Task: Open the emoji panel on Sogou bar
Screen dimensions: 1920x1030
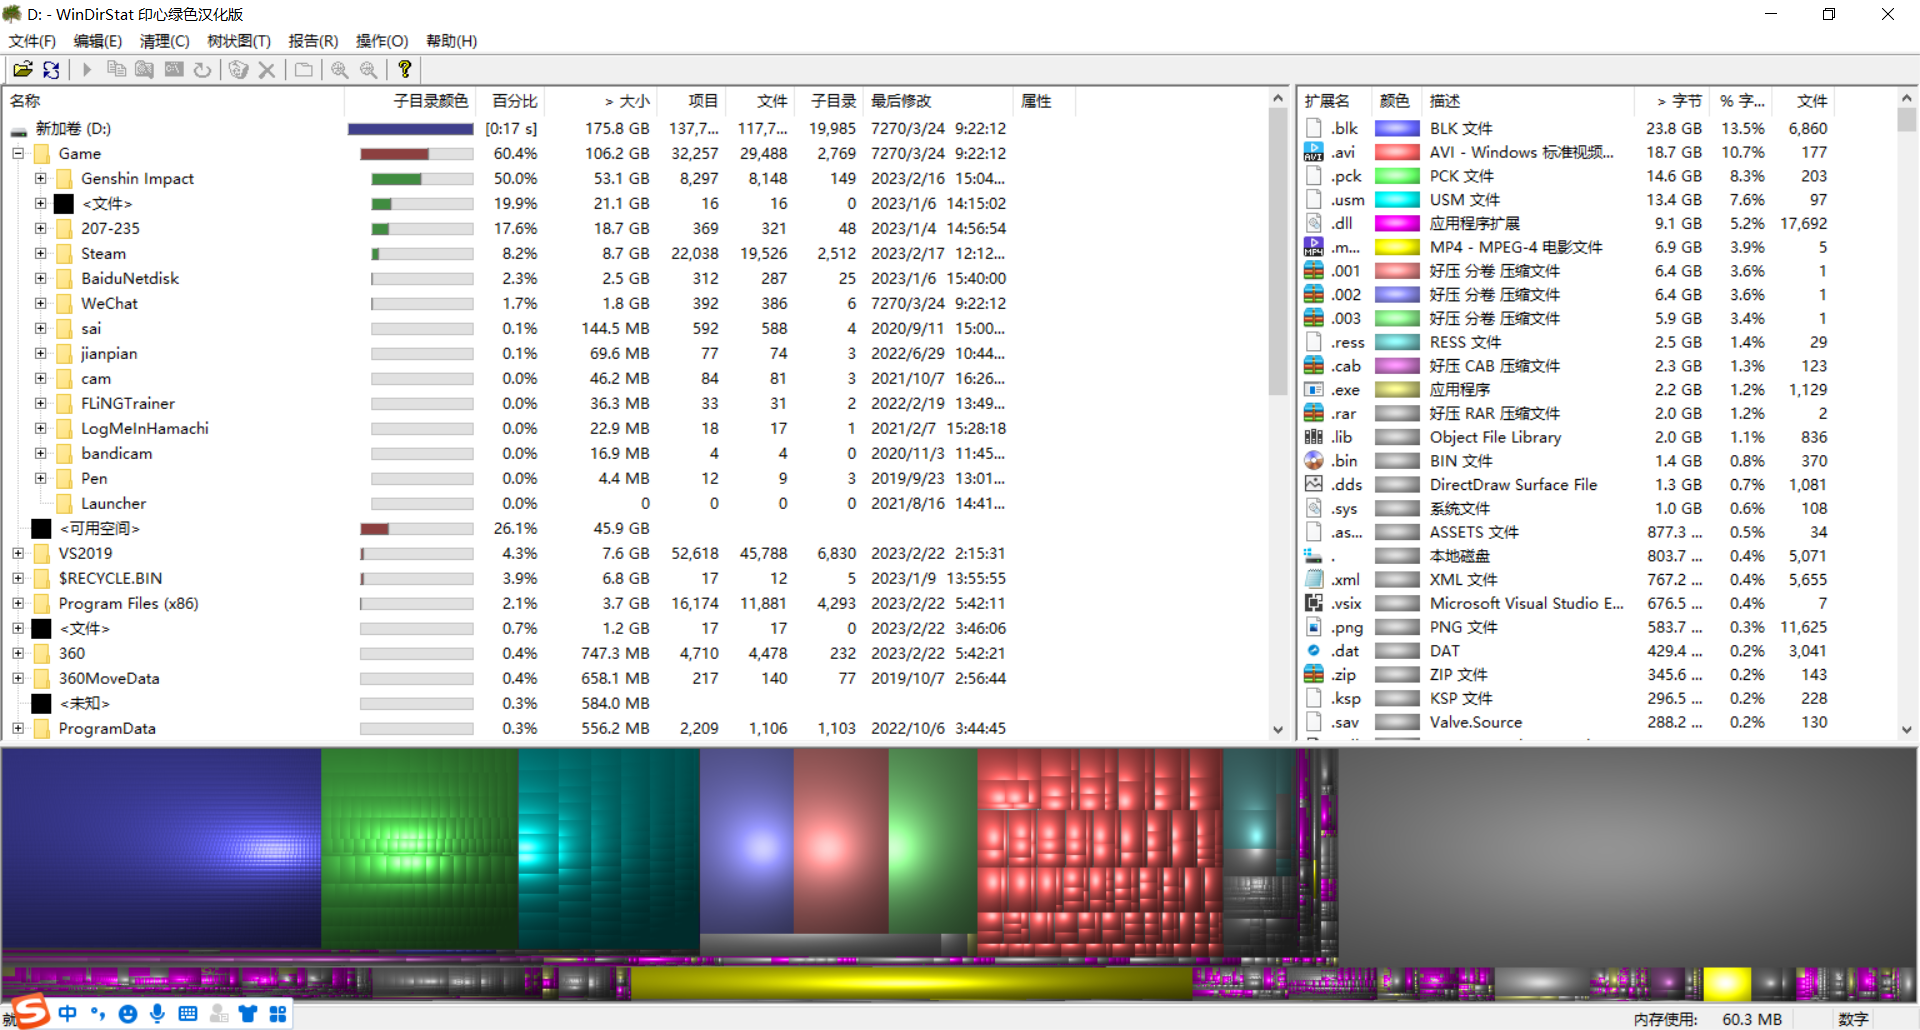Action: click(x=127, y=1014)
